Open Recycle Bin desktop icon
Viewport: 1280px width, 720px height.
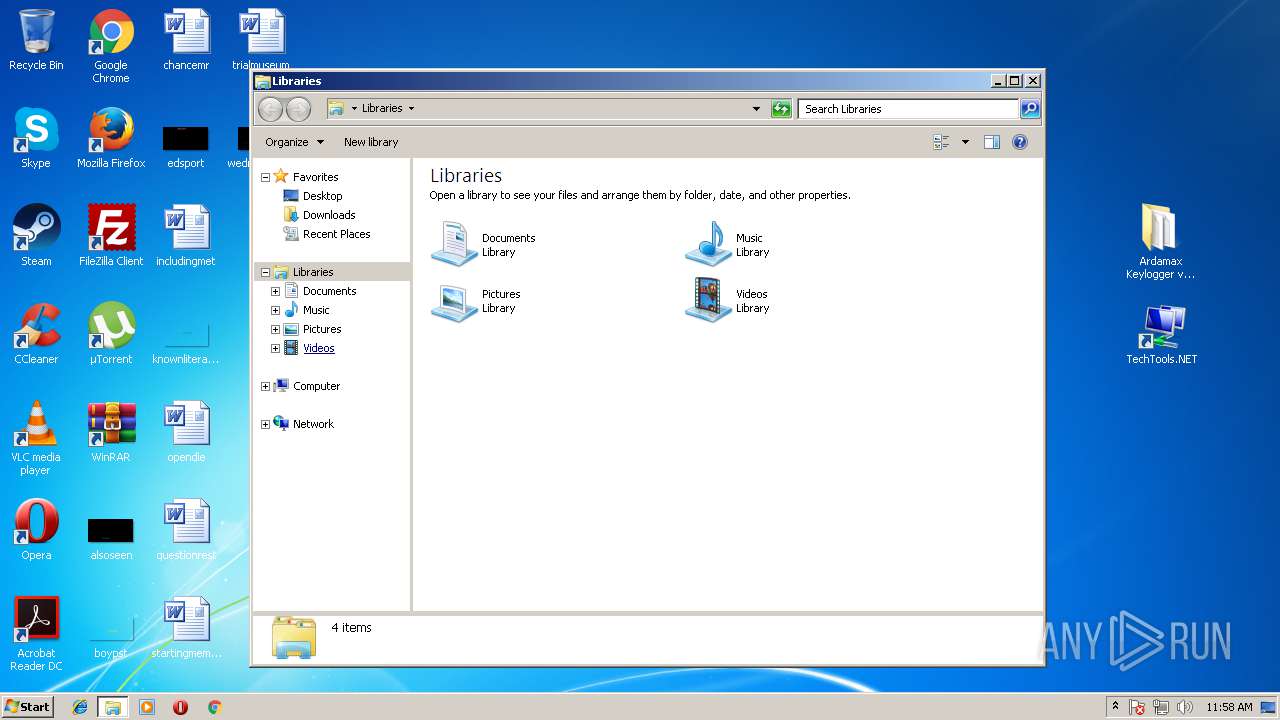tap(36, 40)
